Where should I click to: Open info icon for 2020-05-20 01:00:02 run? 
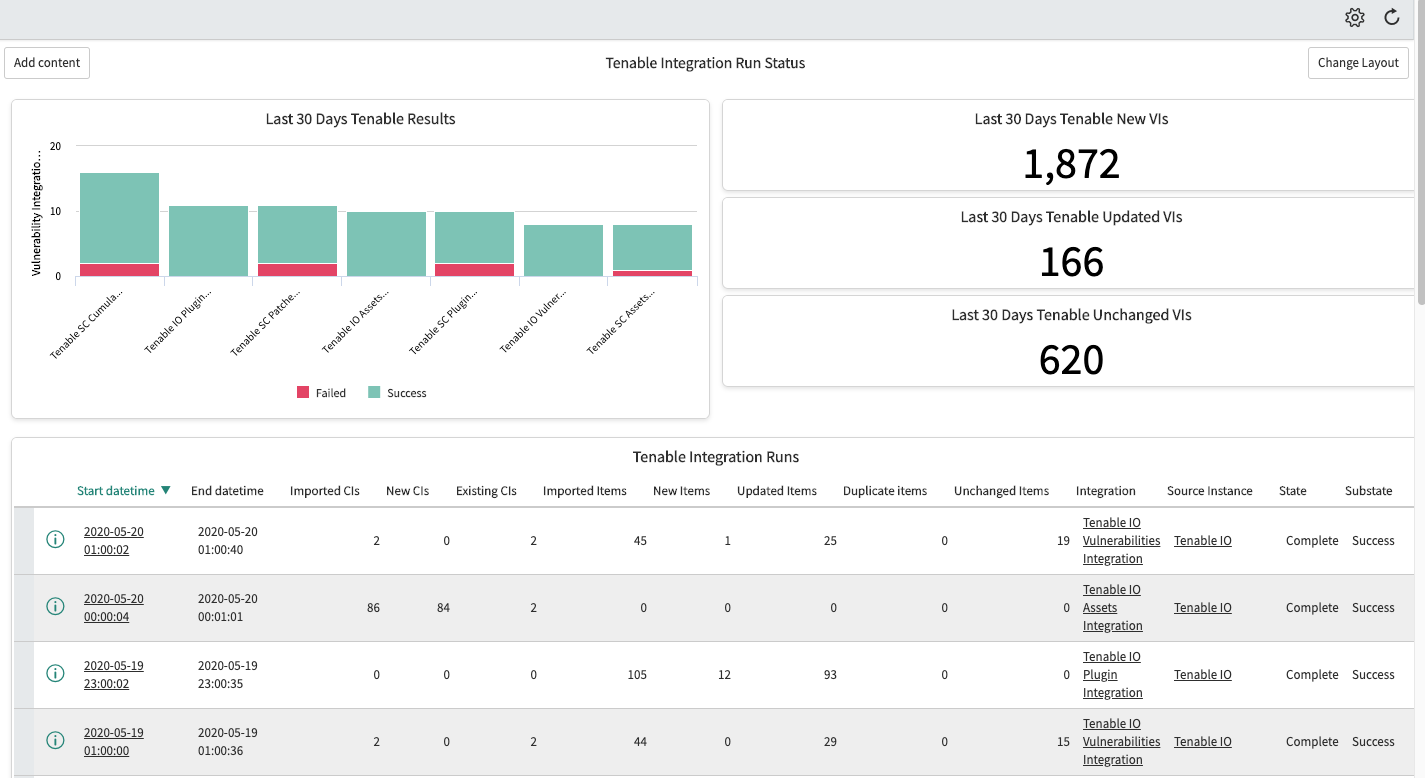click(56, 540)
